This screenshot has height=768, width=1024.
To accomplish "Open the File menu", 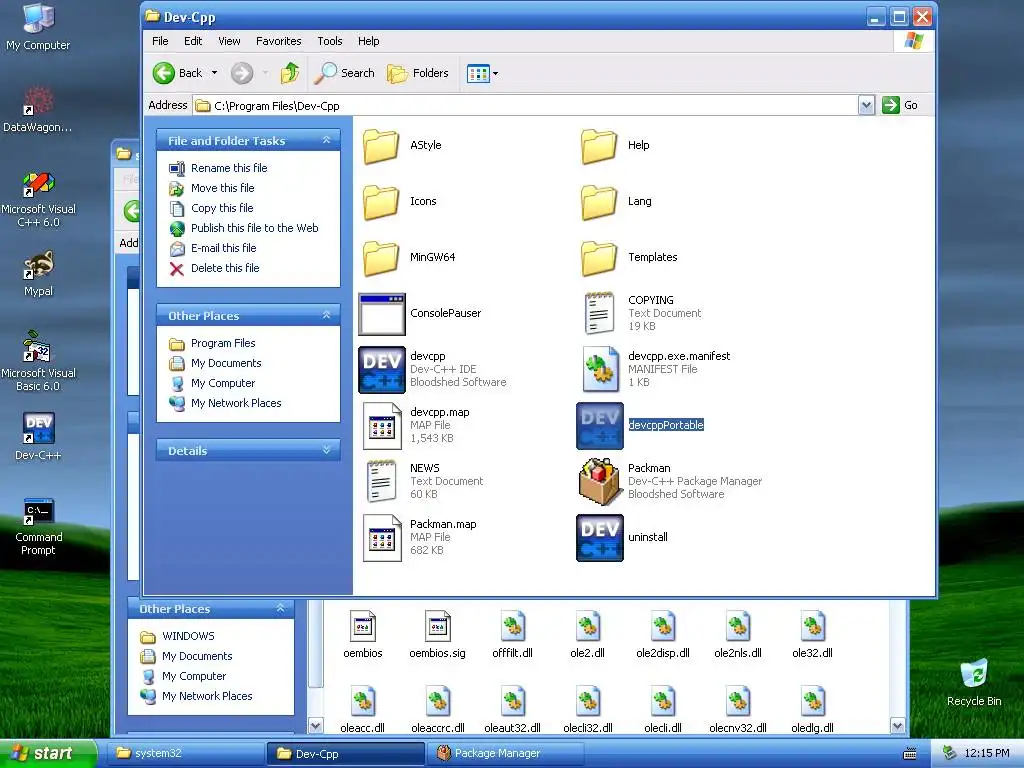I will coord(160,41).
